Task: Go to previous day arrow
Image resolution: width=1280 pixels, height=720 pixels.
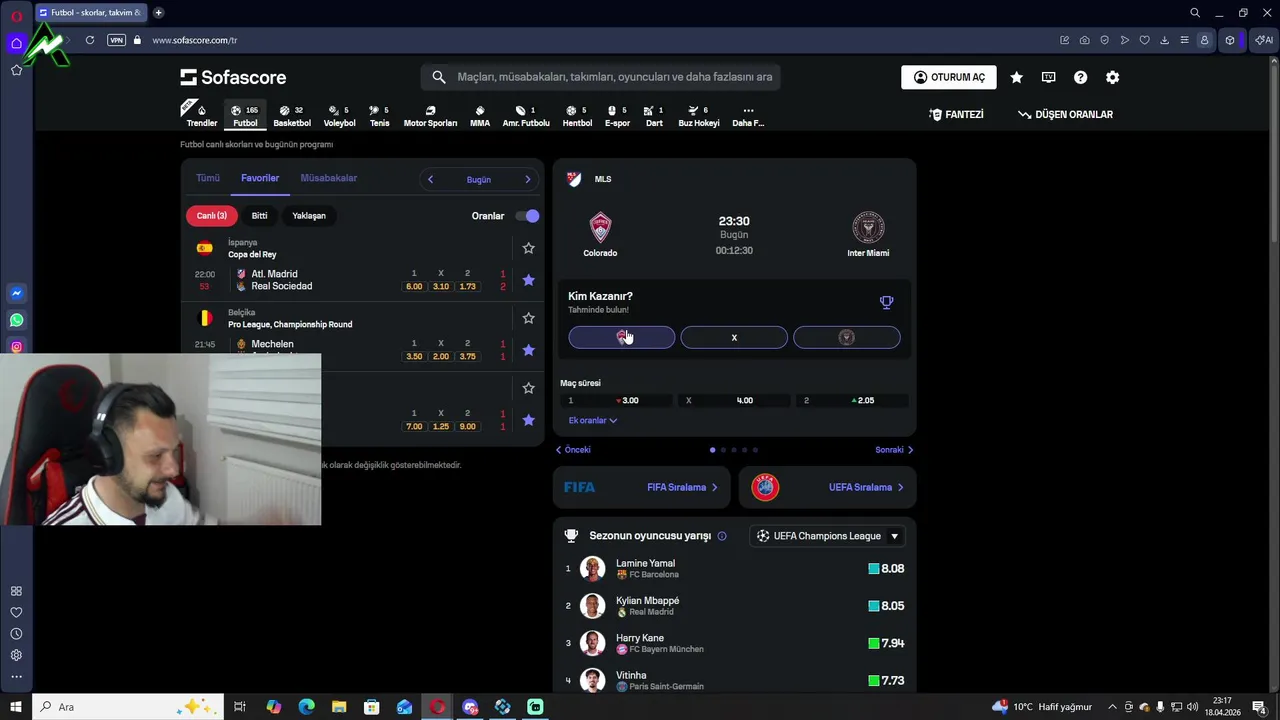Action: pyautogui.click(x=430, y=180)
